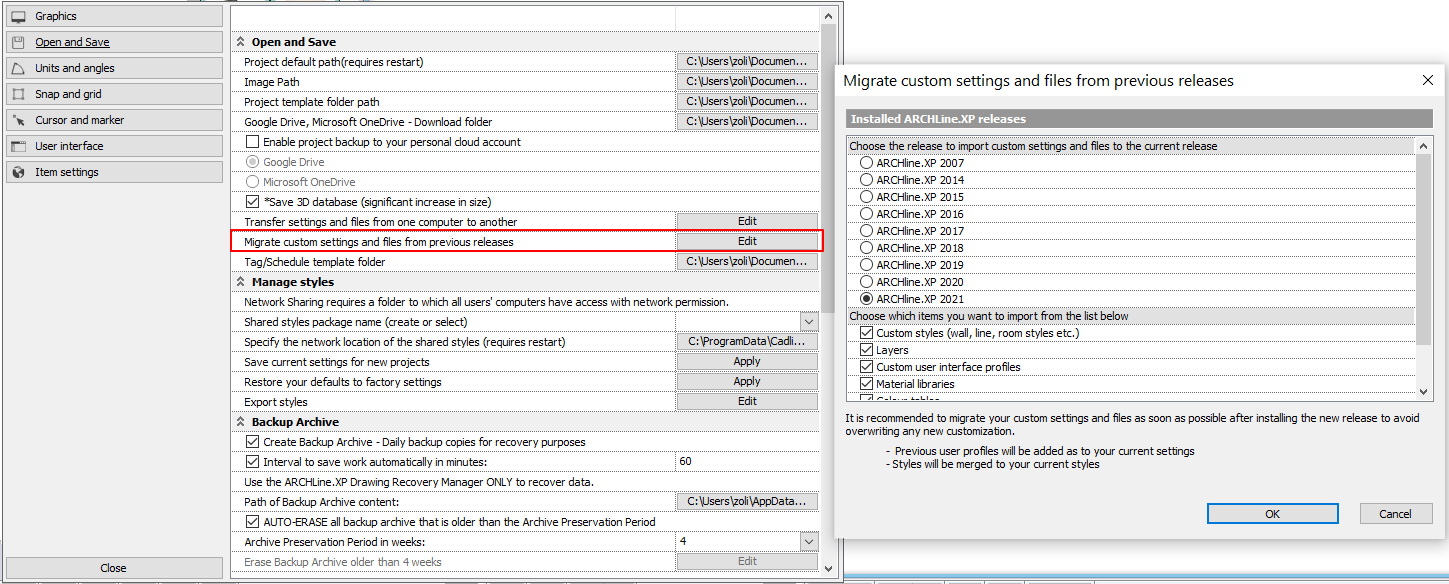The width and height of the screenshot is (1449, 584).
Task: Open the Shared styles package name dropdown
Action: click(809, 322)
